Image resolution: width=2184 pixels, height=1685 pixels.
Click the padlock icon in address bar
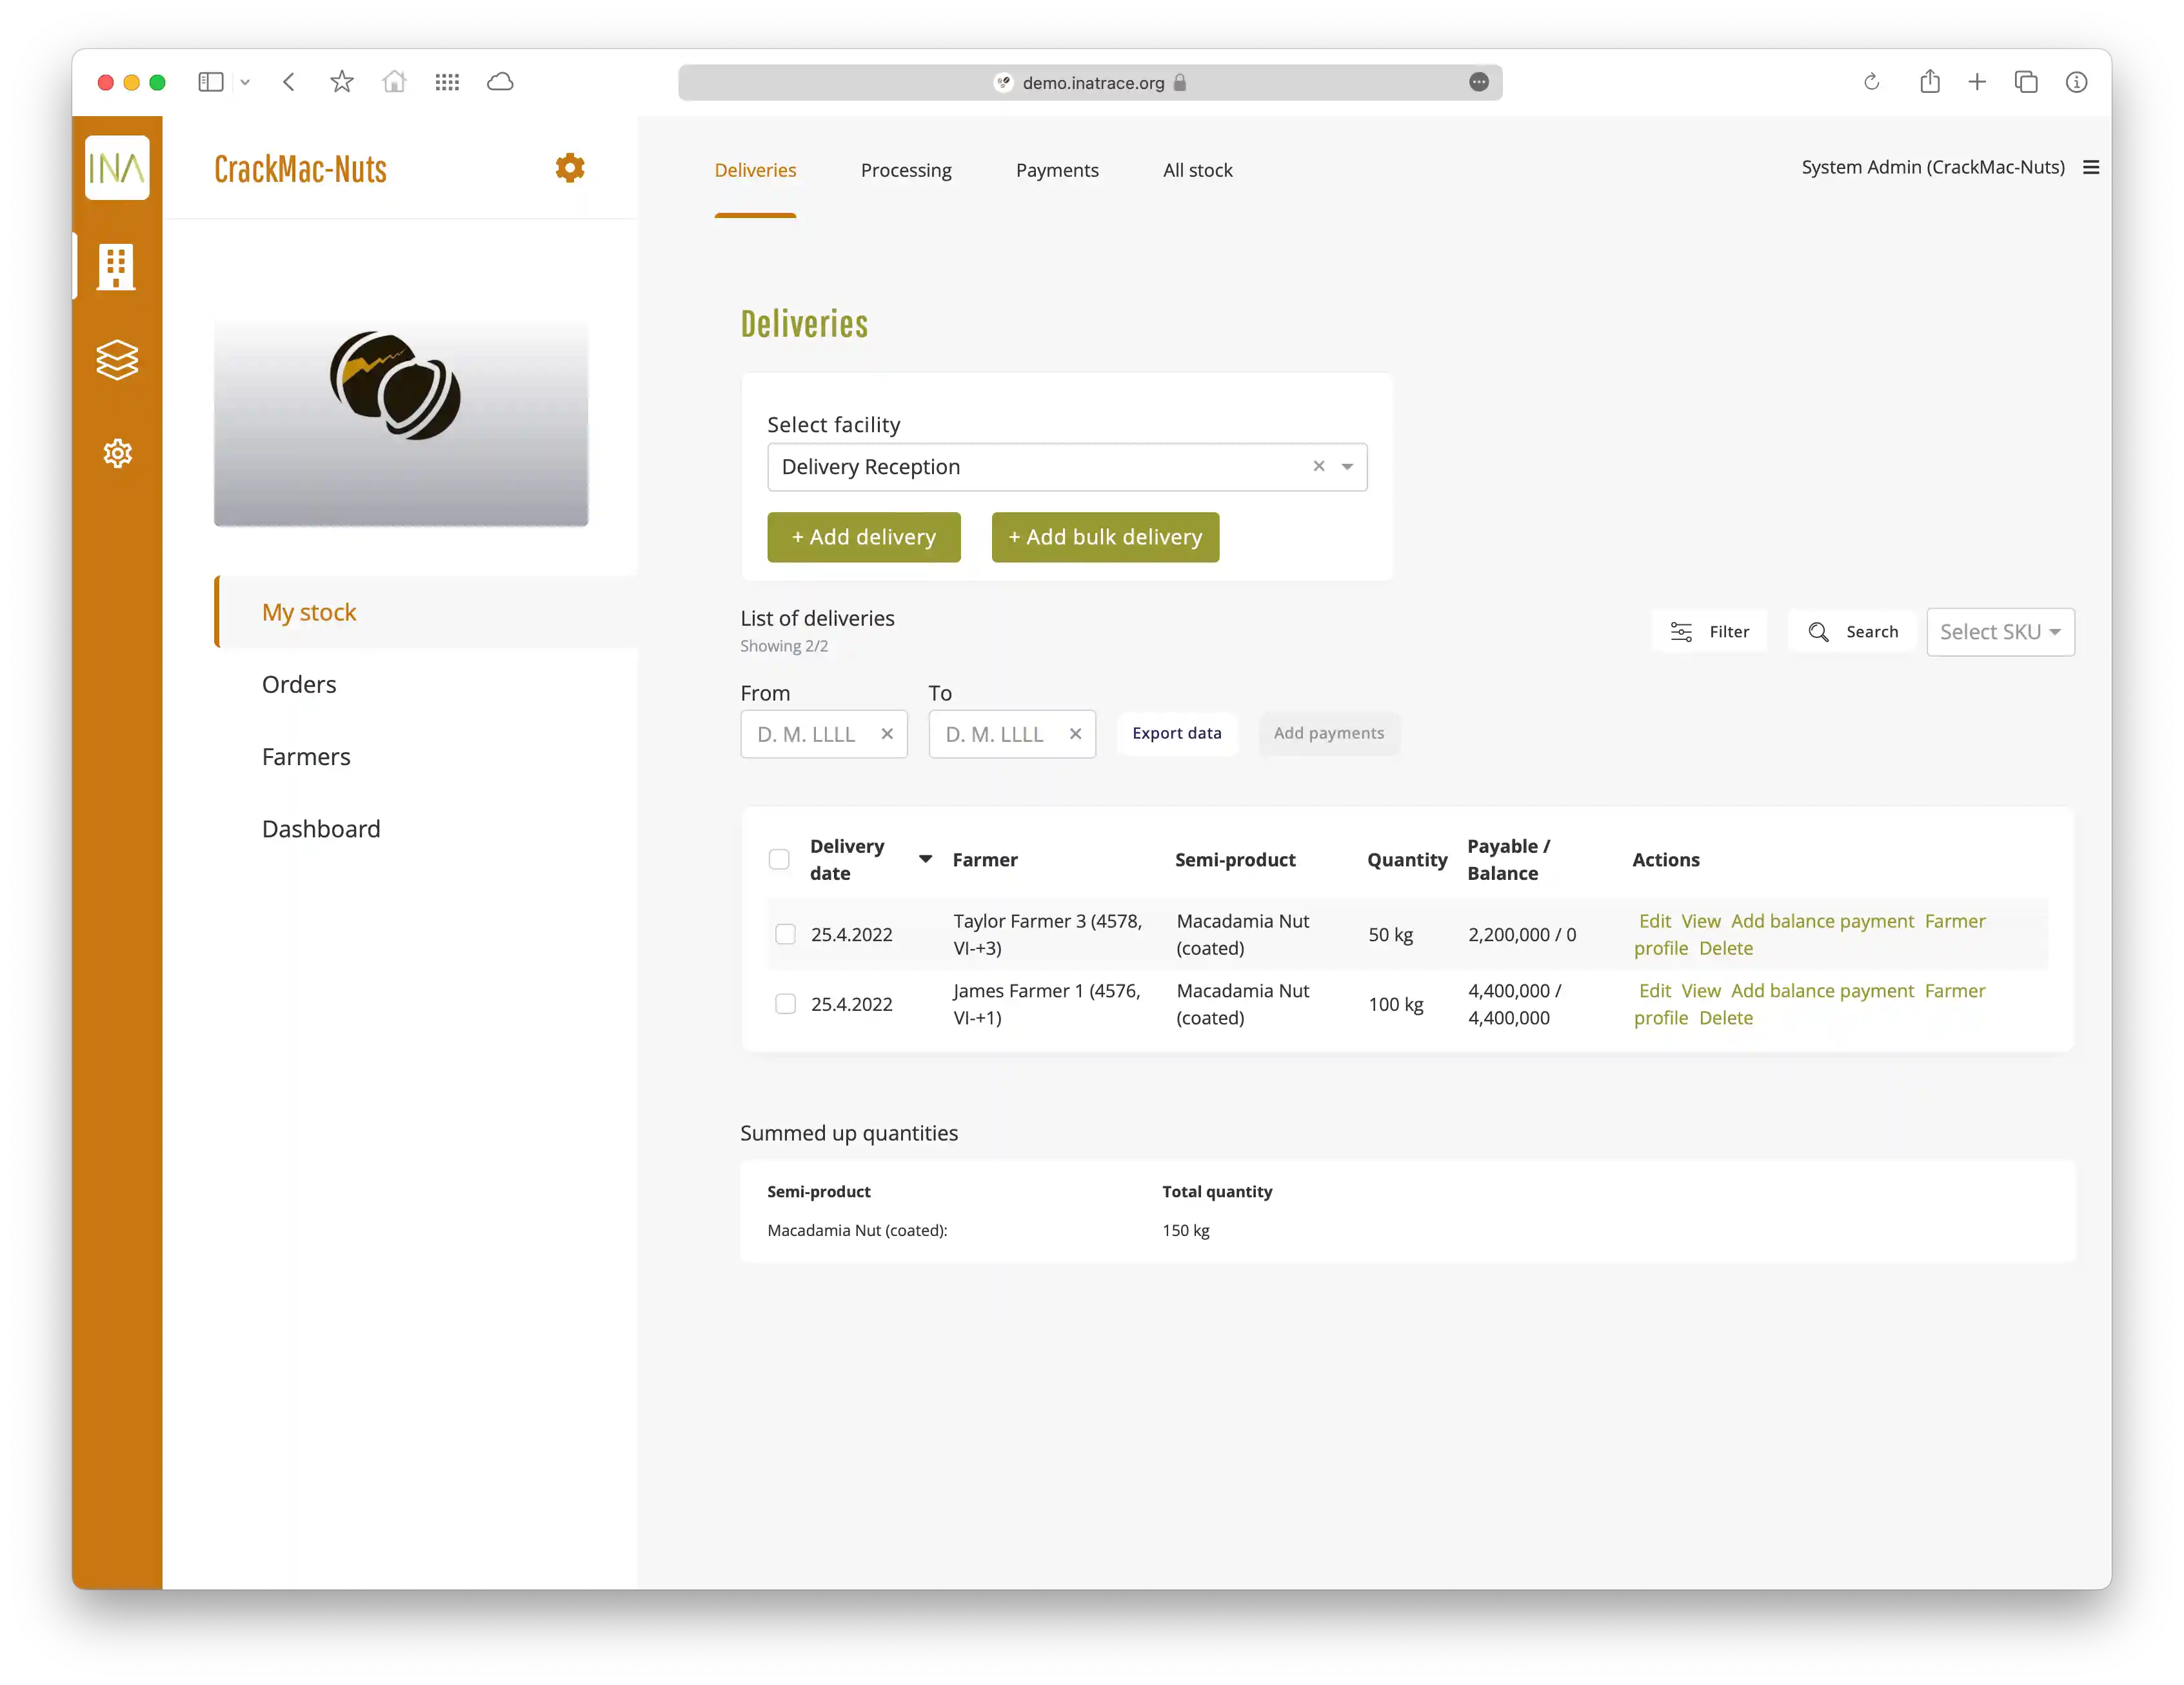pyautogui.click(x=1180, y=82)
